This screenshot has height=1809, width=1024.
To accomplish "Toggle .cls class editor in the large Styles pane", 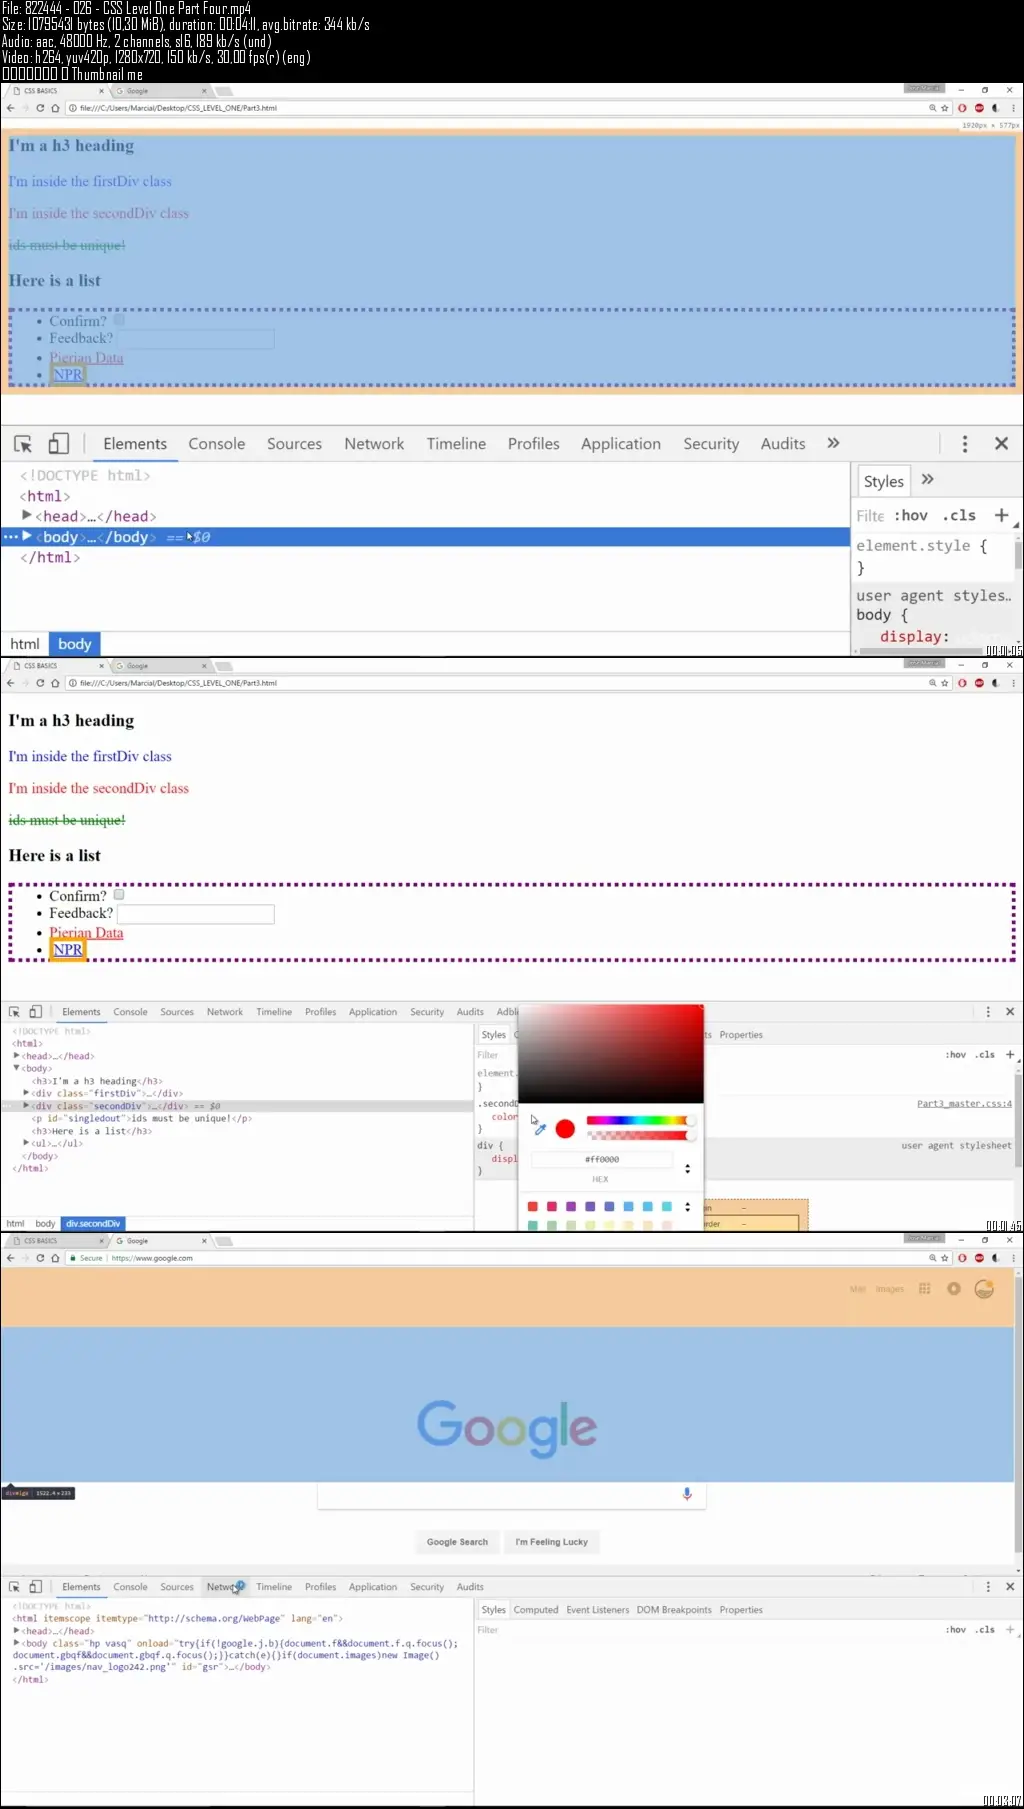I will coord(959,516).
